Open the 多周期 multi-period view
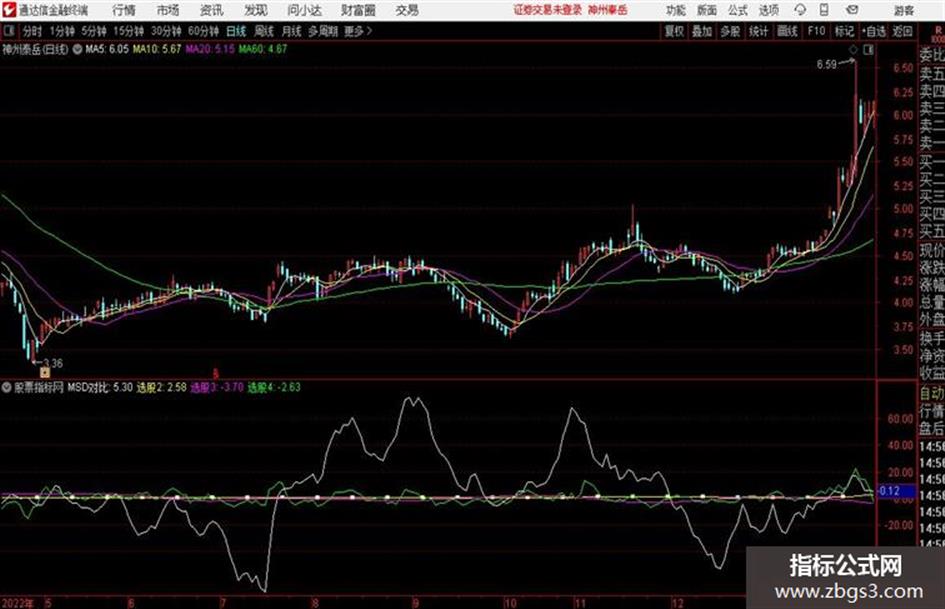945x609 pixels. tap(323, 31)
